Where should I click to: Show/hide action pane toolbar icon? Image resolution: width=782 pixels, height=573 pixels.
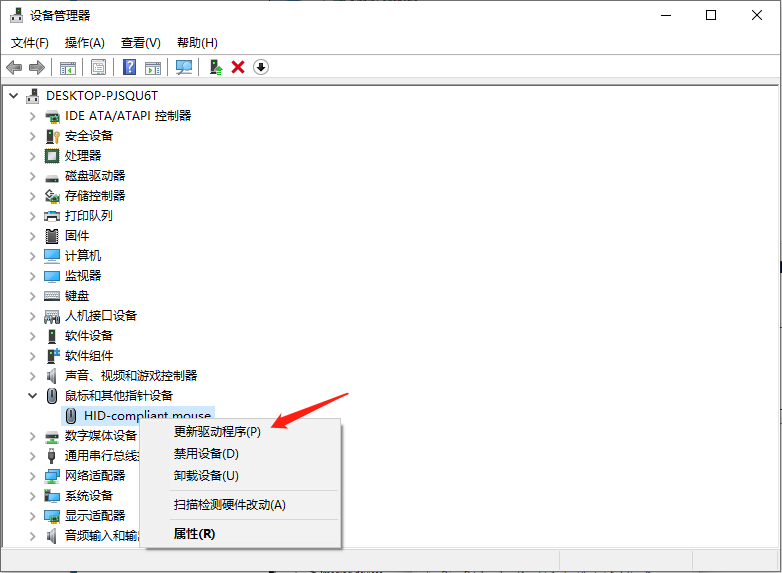click(x=153, y=67)
